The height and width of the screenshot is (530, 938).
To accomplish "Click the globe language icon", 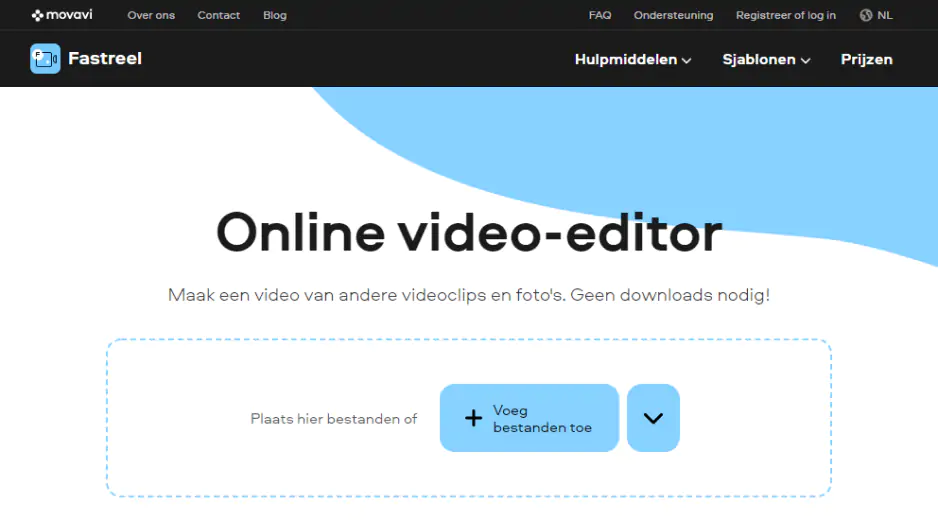I will 866,15.
